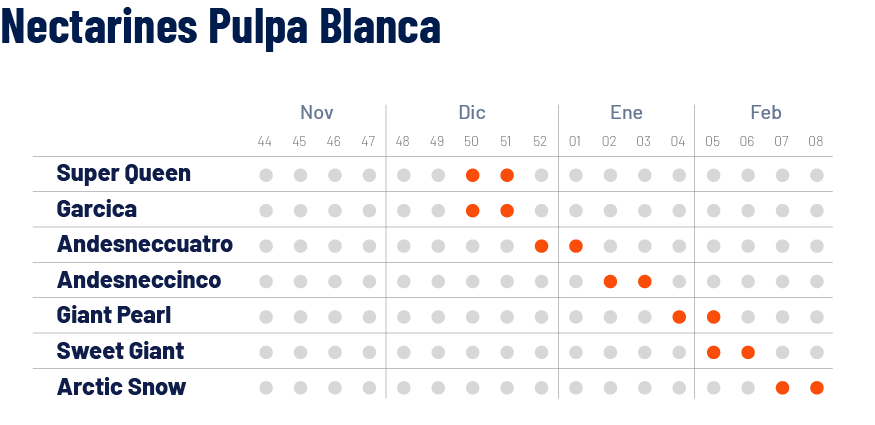
Task: Click the Sweet Giant variety label
Action: pos(120,351)
